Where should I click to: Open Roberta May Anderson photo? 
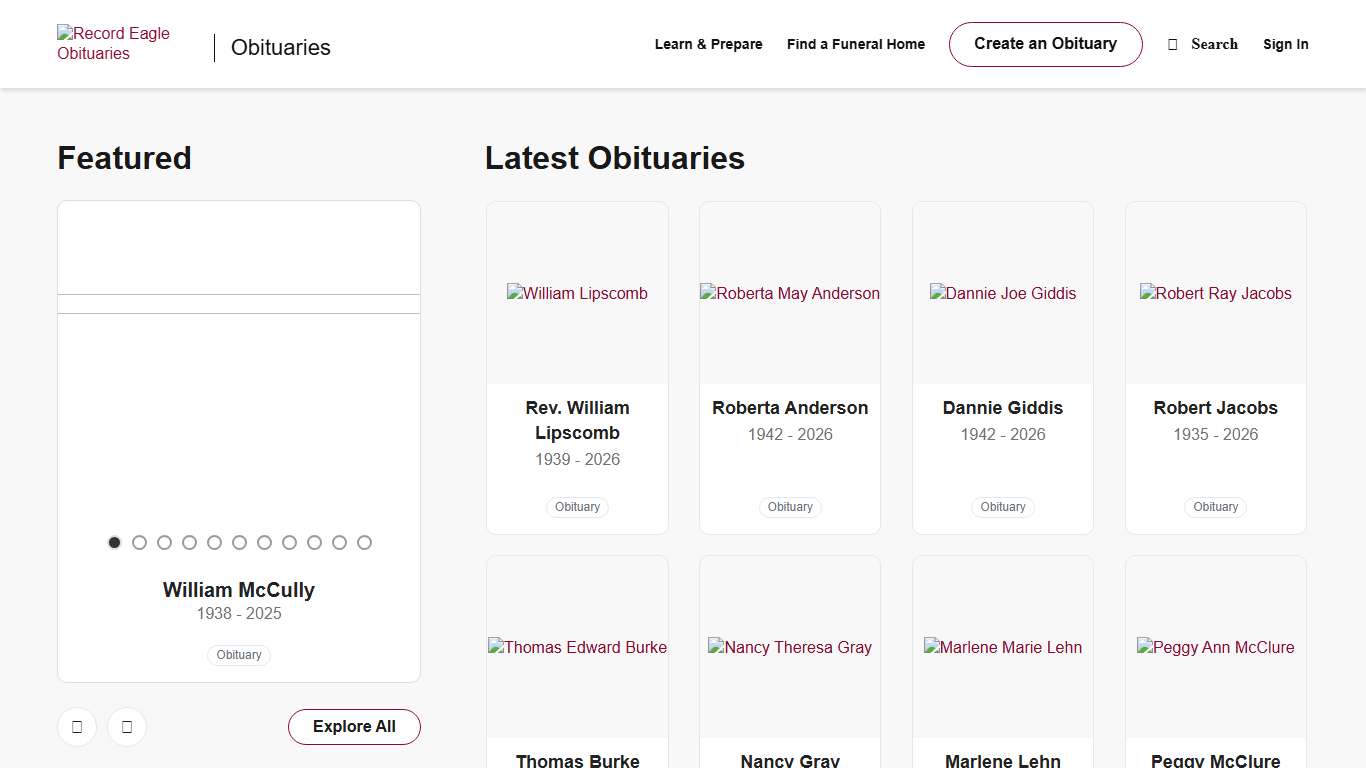790,293
